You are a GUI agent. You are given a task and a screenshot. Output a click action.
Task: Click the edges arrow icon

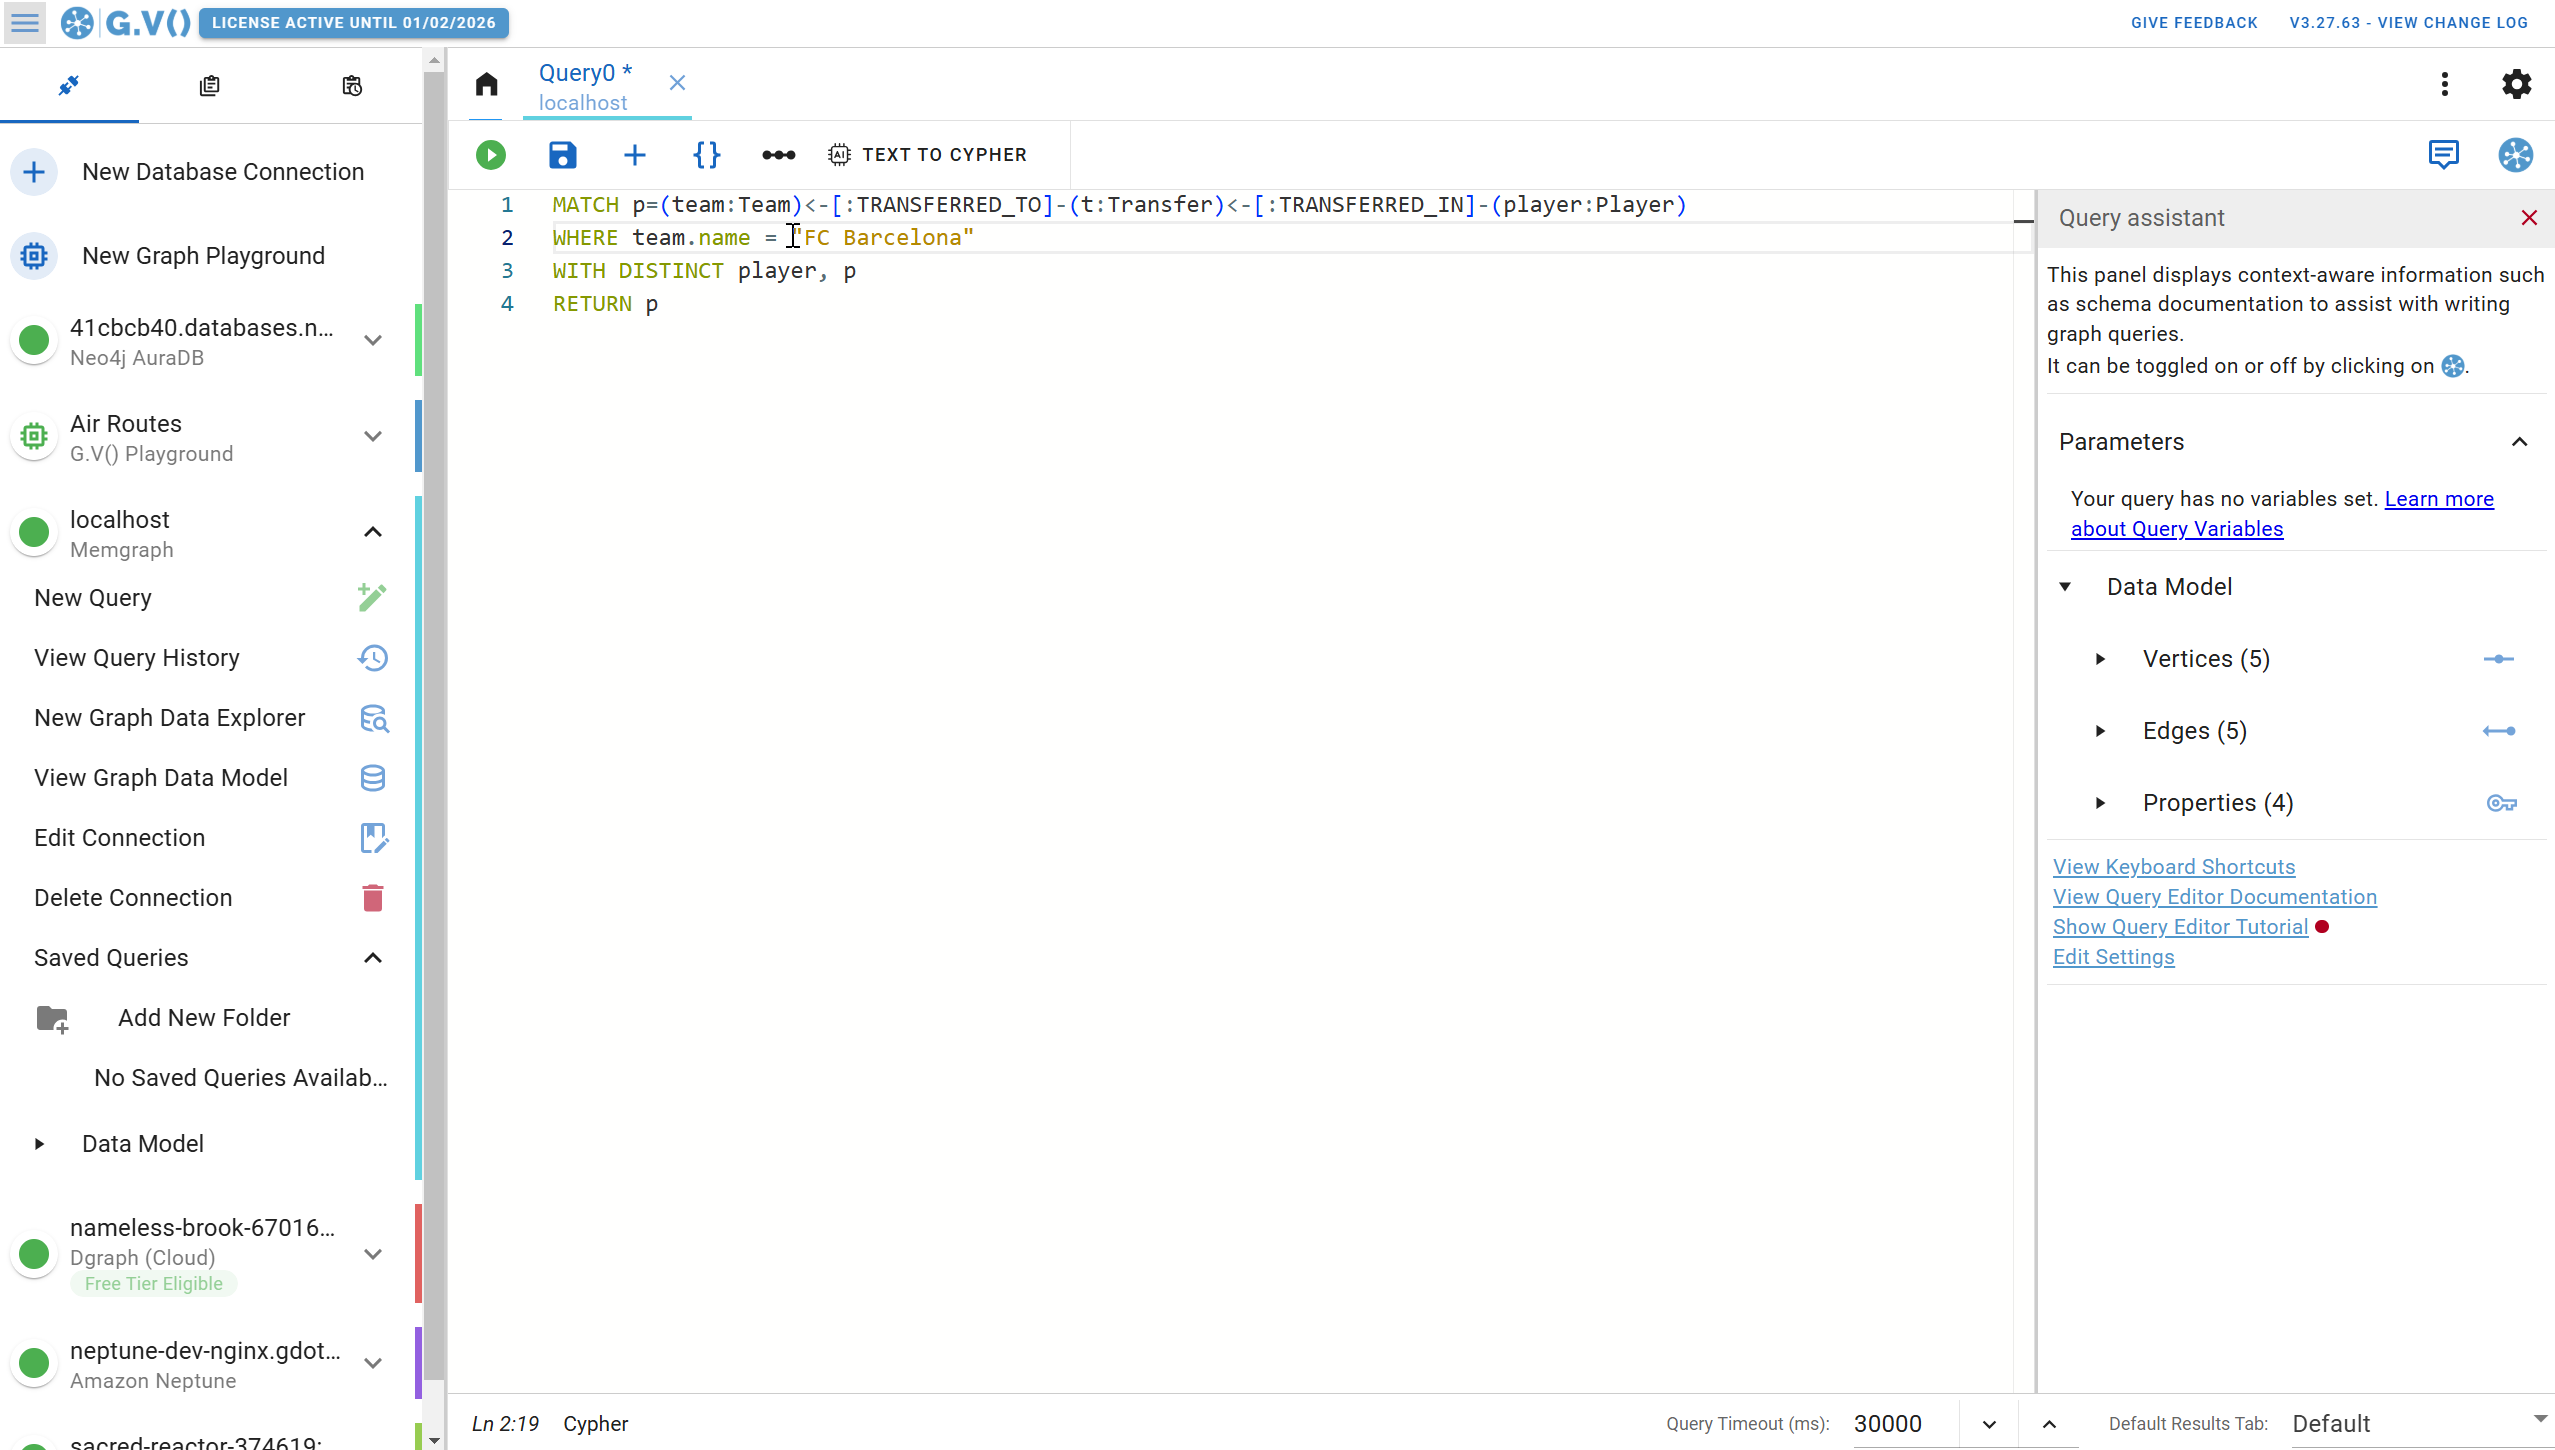tap(2498, 731)
